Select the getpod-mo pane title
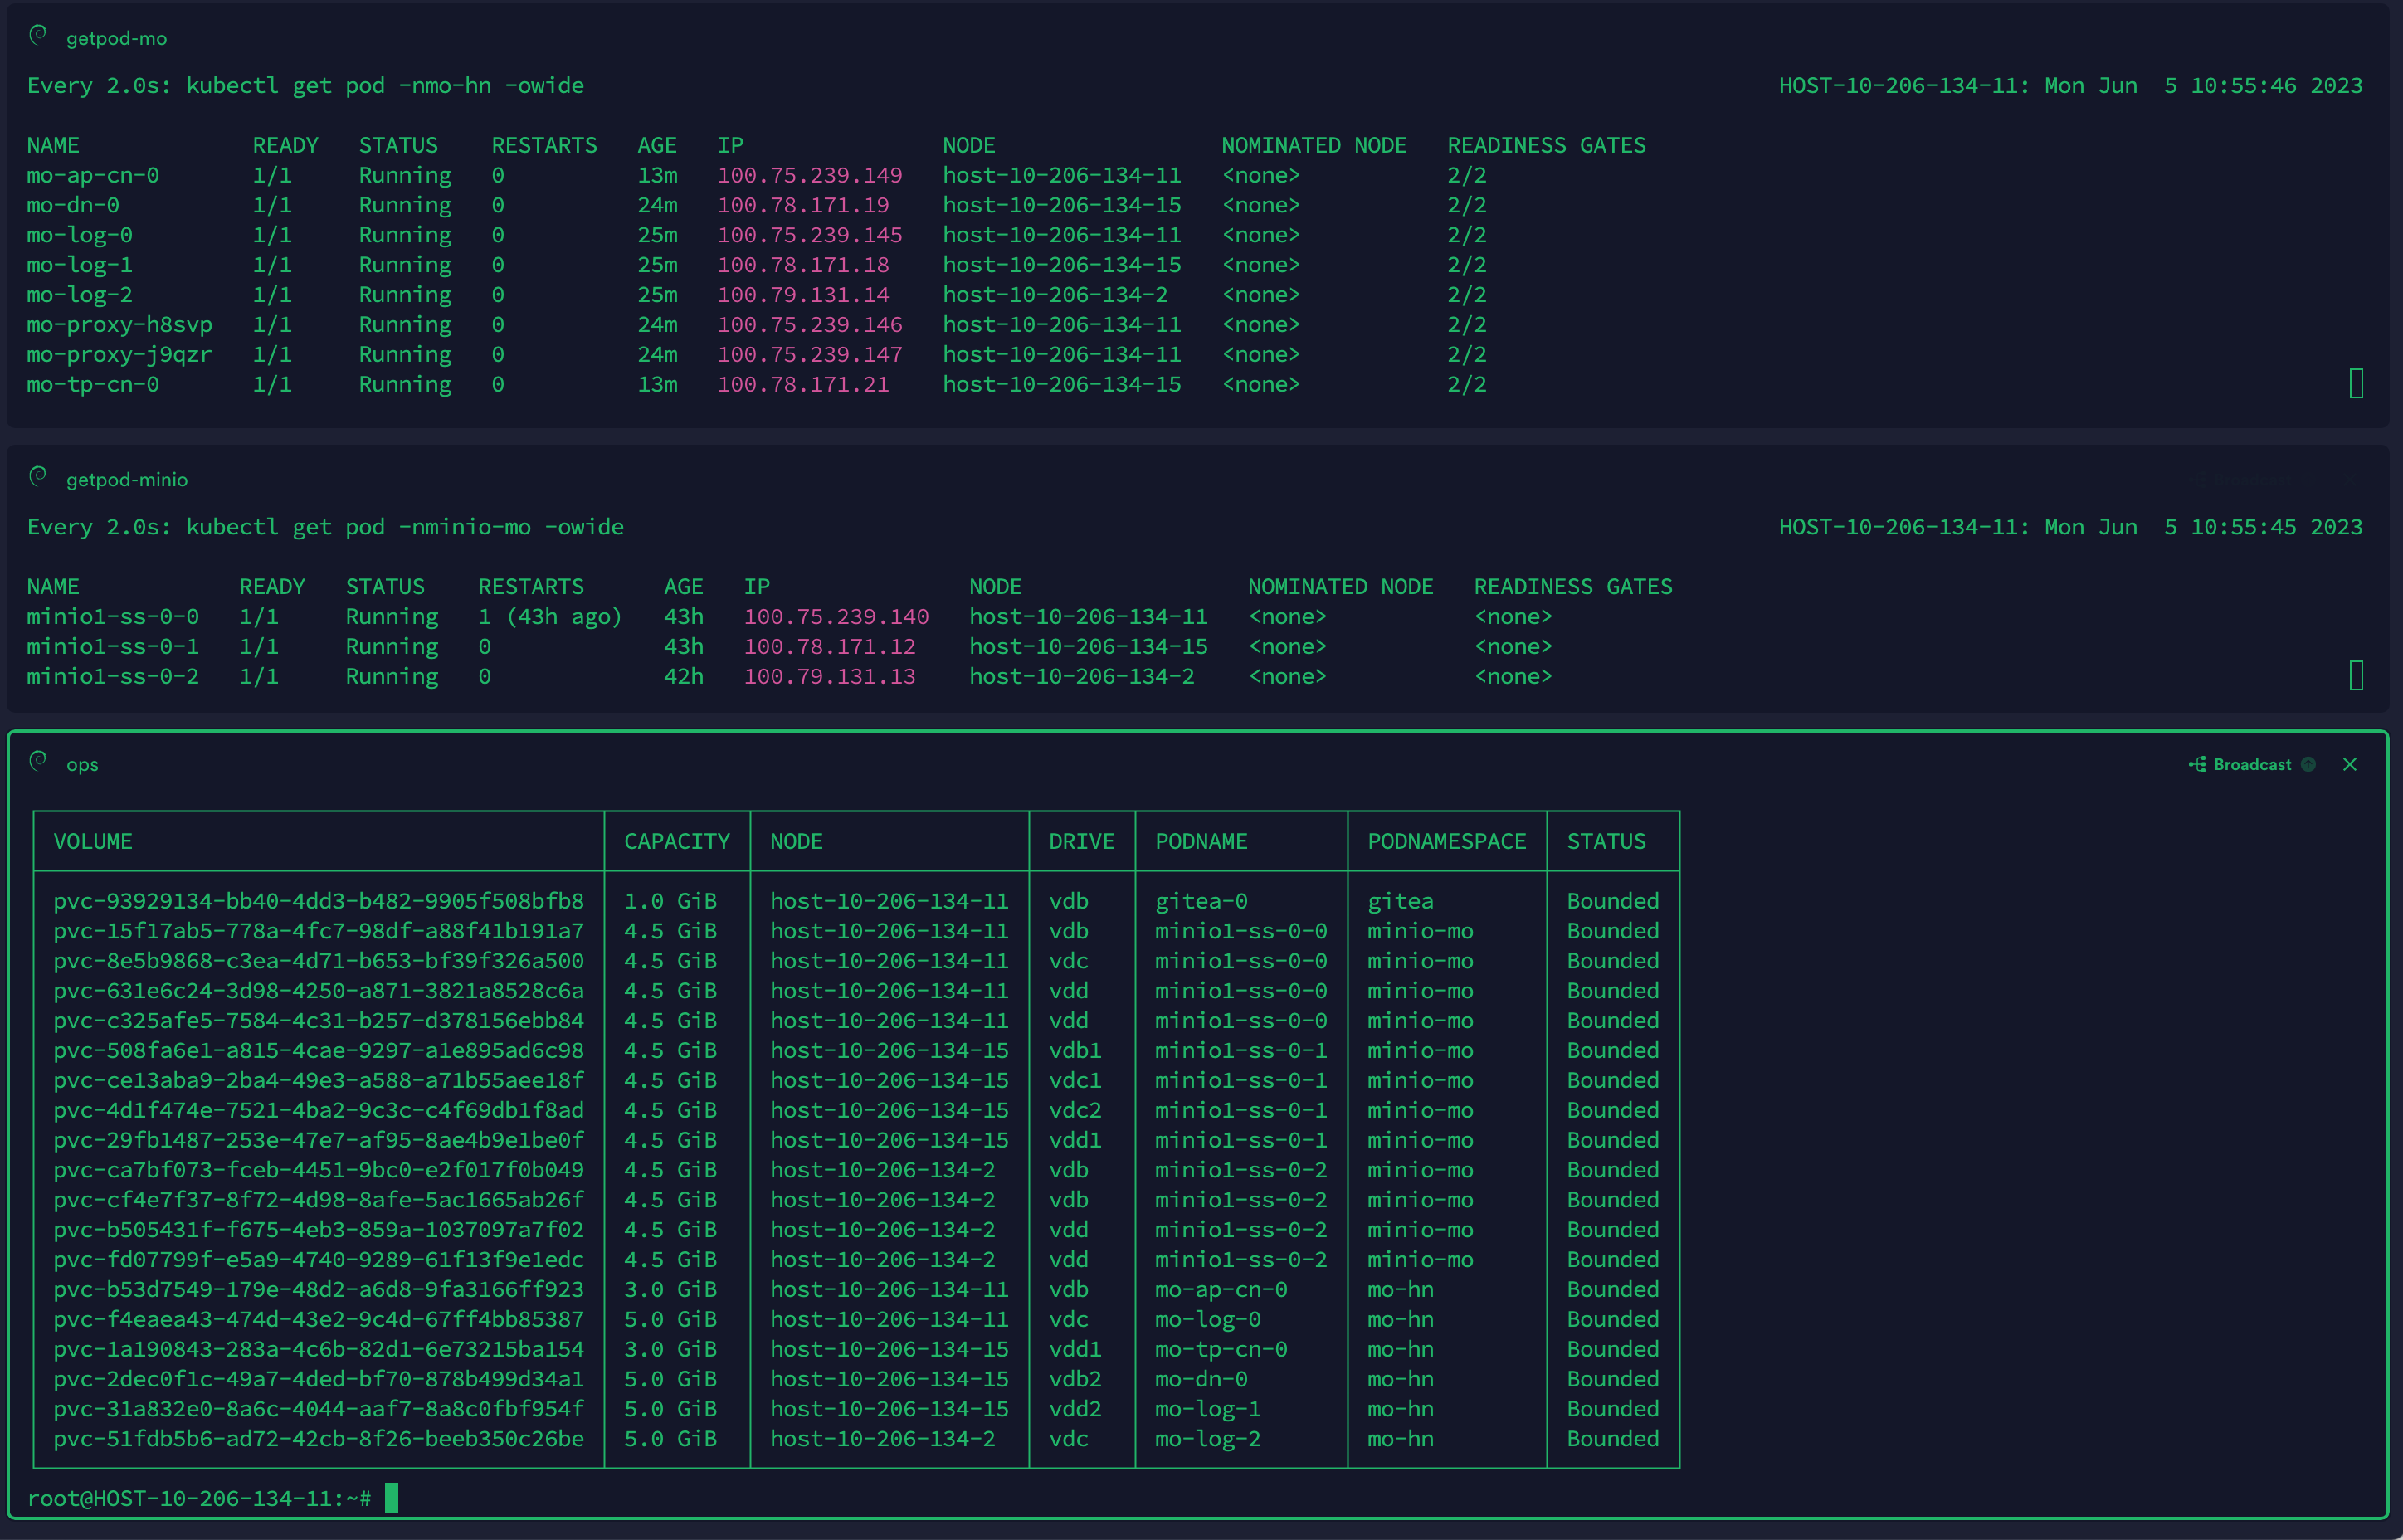Image resolution: width=2403 pixels, height=1540 pixels. [x=116, y=39]
